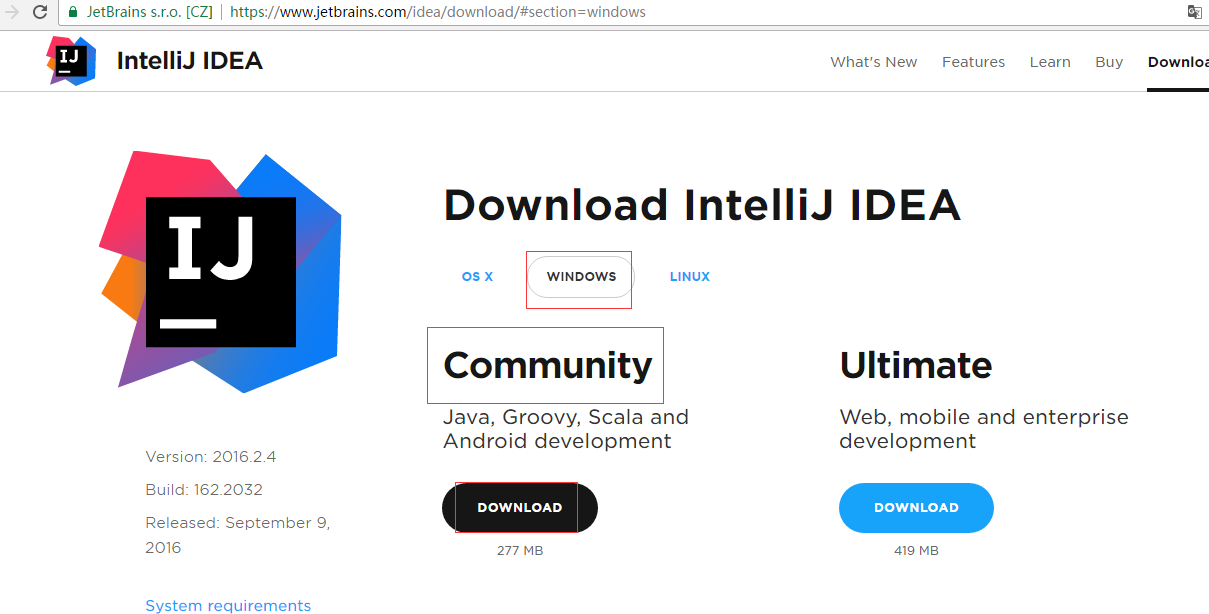Select the WINDOWS platform option

(580, 276)
